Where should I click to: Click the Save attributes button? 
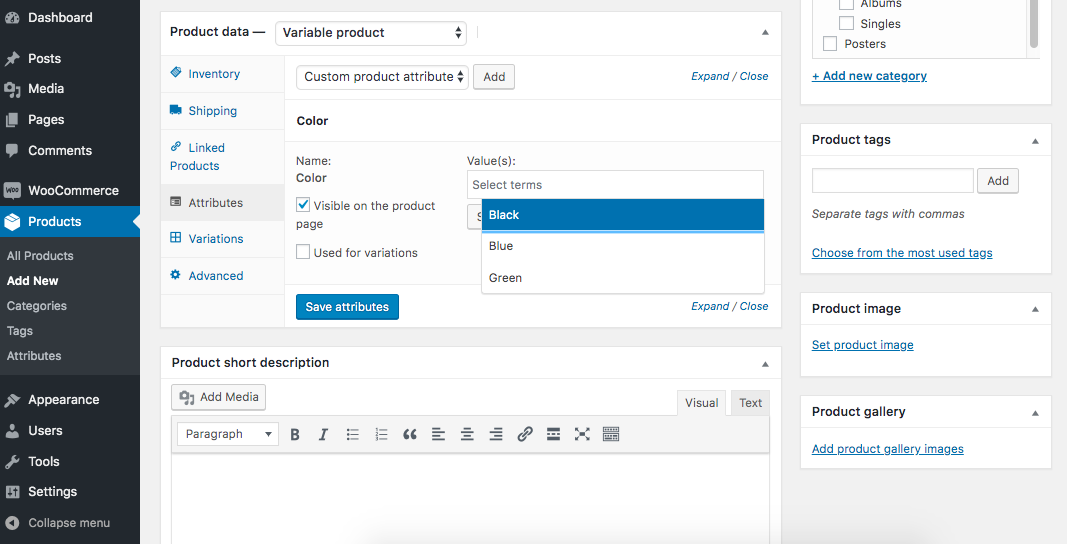[347, 307]
